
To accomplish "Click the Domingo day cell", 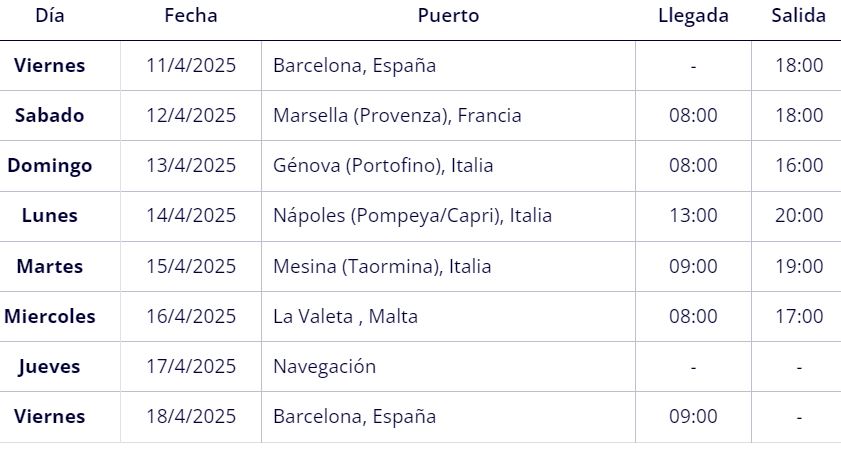I will [50, 165].
